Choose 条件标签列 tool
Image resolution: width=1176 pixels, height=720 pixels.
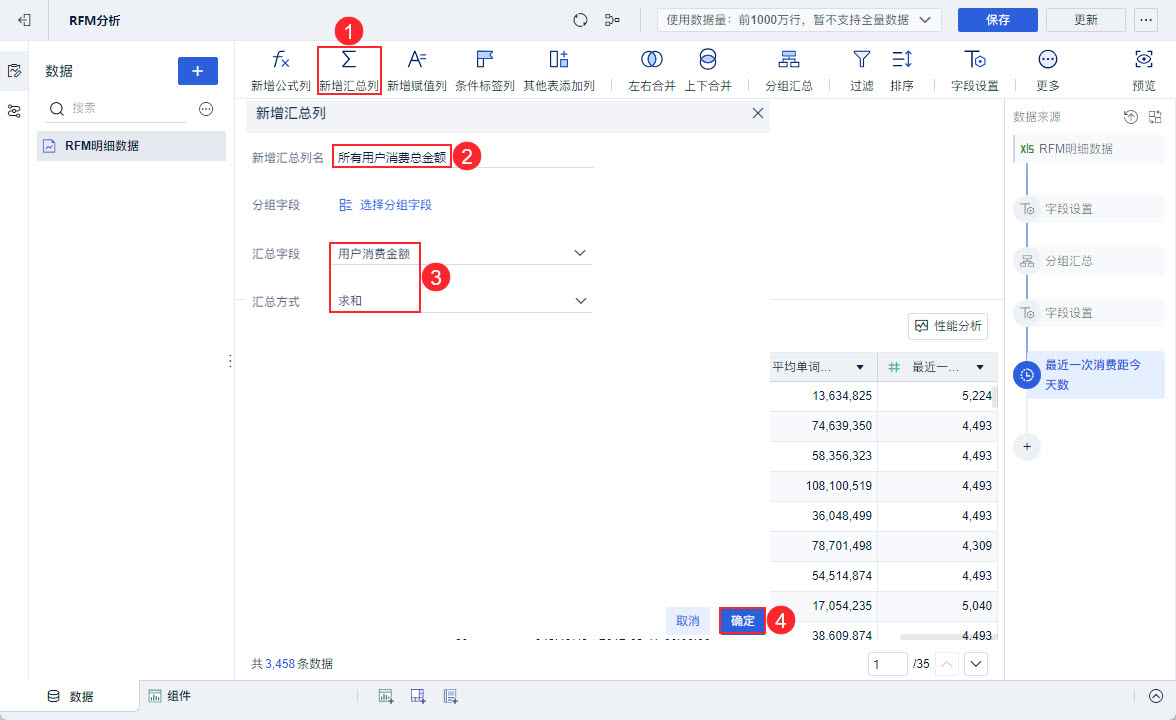point(484,70)
